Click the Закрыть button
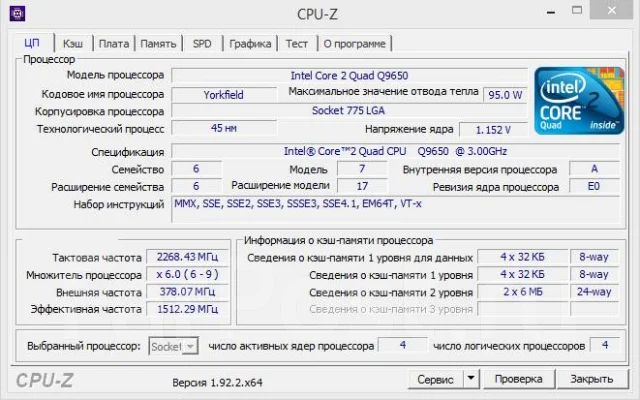Viewport: 640px width, 400px height. point(592,379)
